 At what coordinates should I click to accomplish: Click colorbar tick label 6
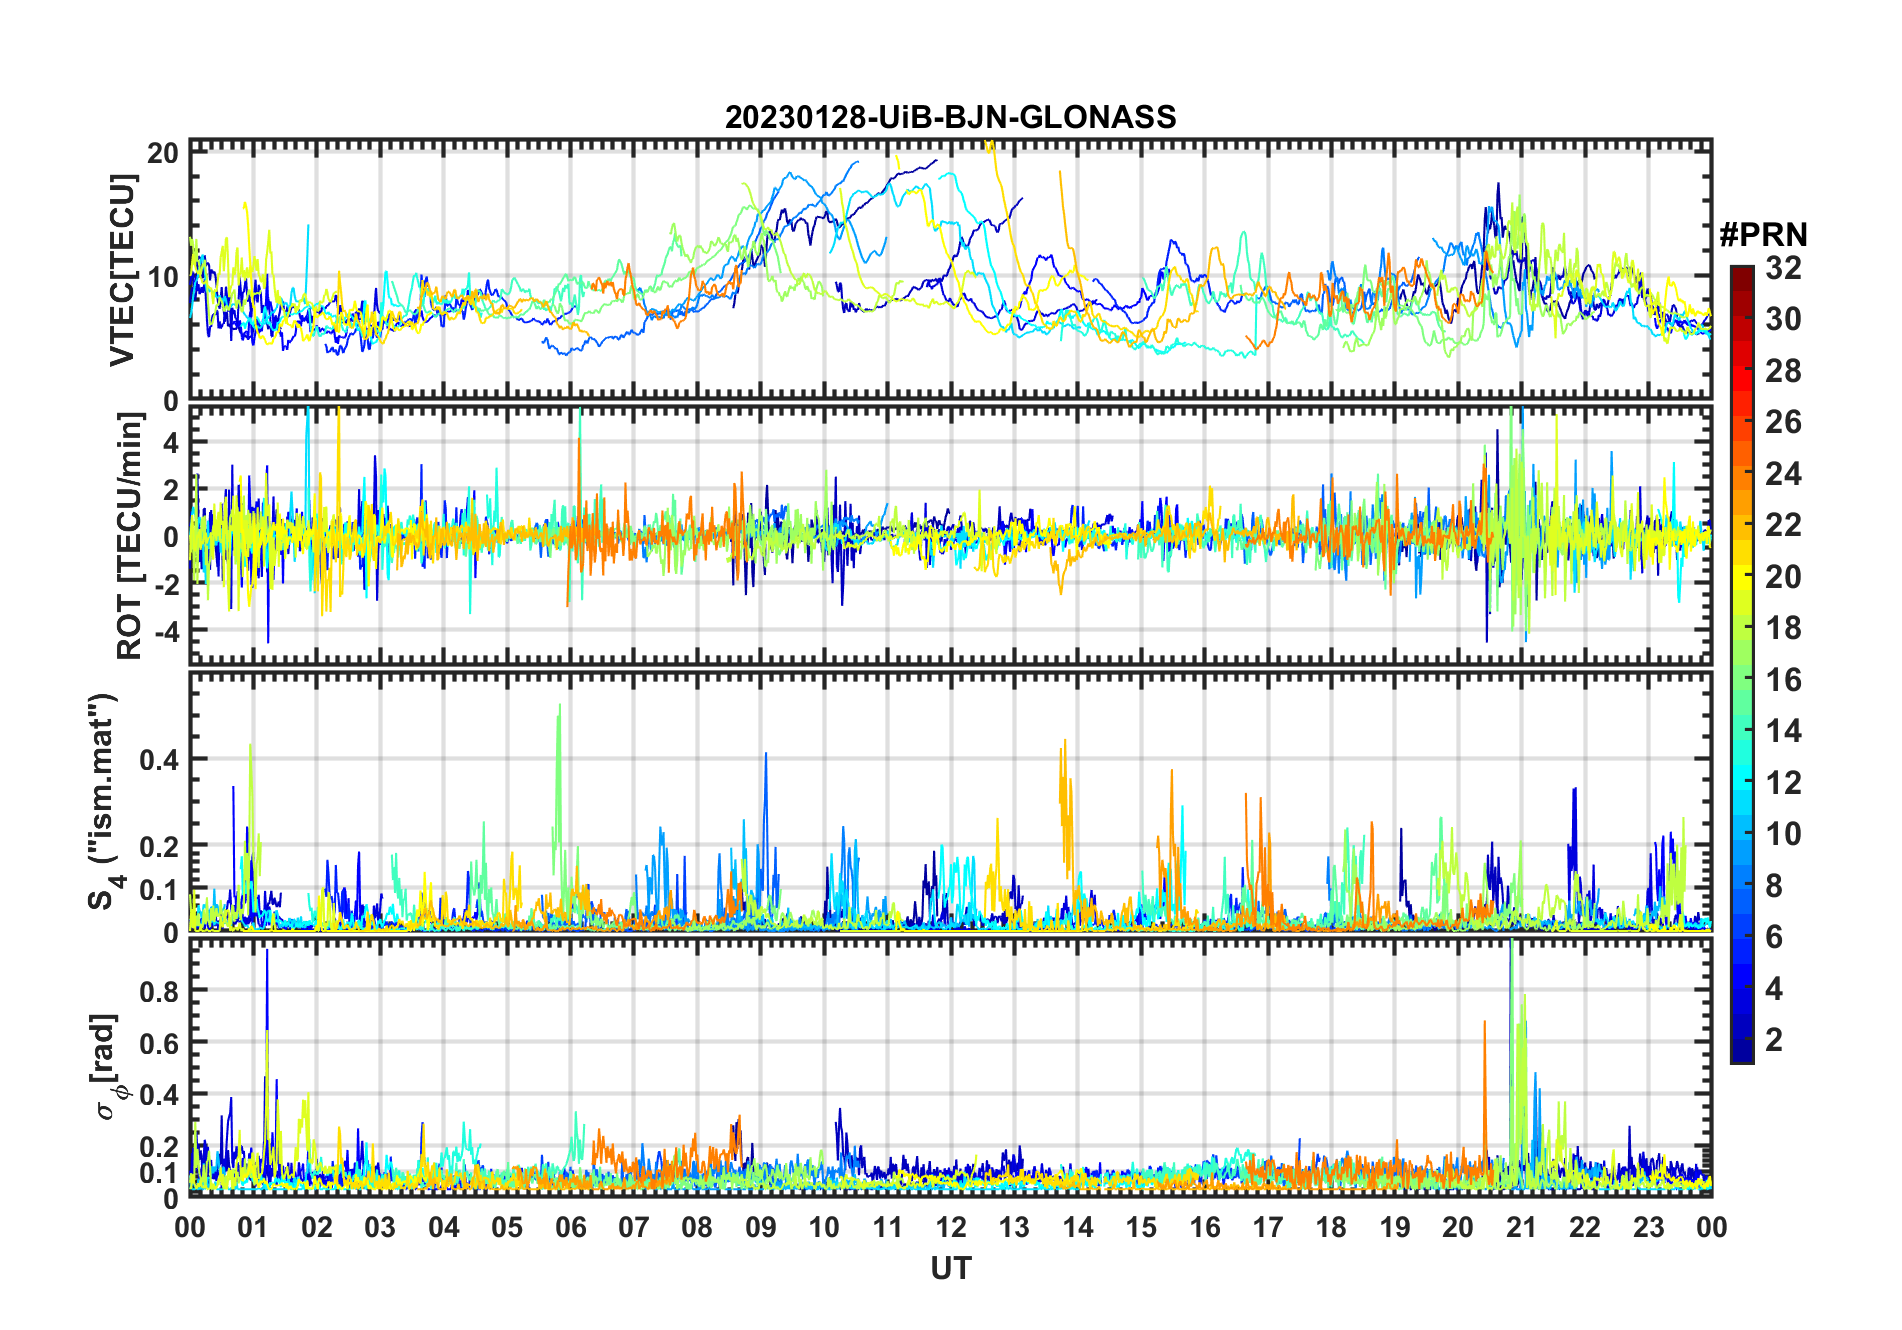tap(1774, 937)
